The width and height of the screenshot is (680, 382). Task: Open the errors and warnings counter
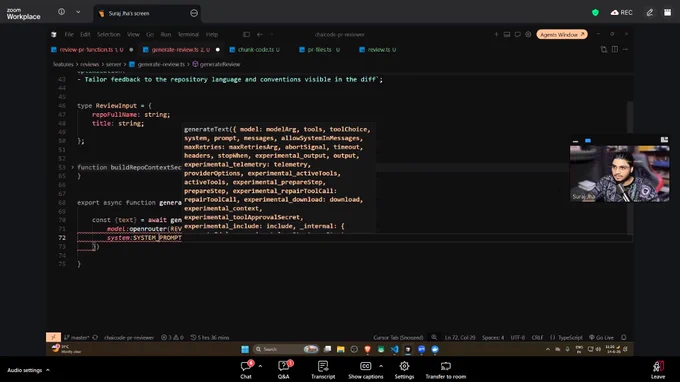(x=172, y=337)
